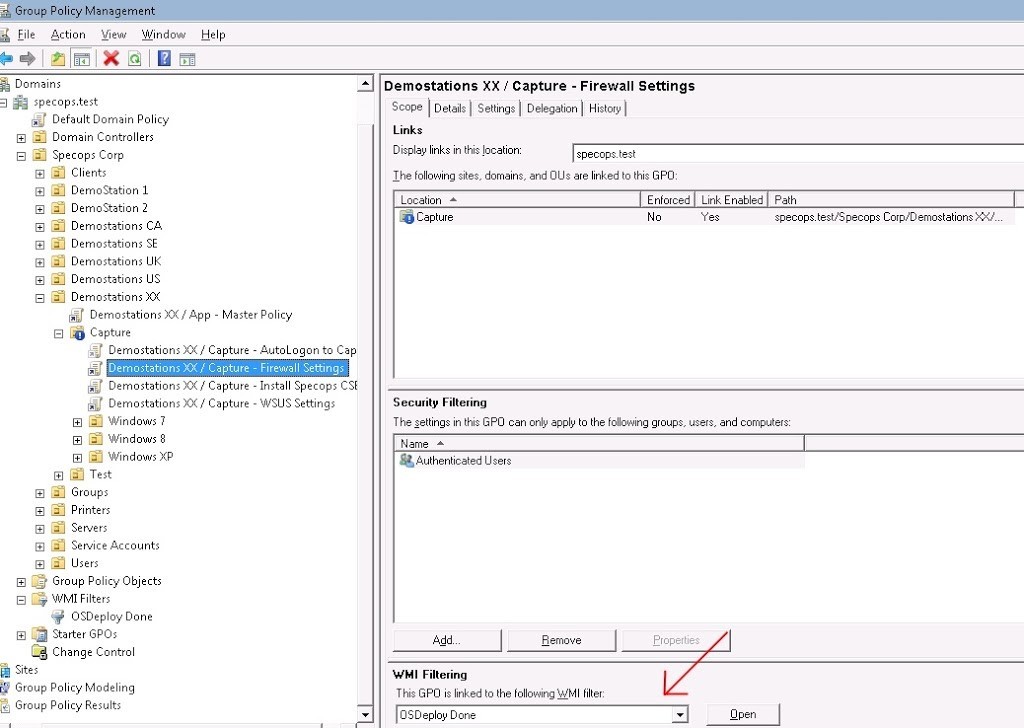Collapse the Demostations XX OU

click(40, 298)
